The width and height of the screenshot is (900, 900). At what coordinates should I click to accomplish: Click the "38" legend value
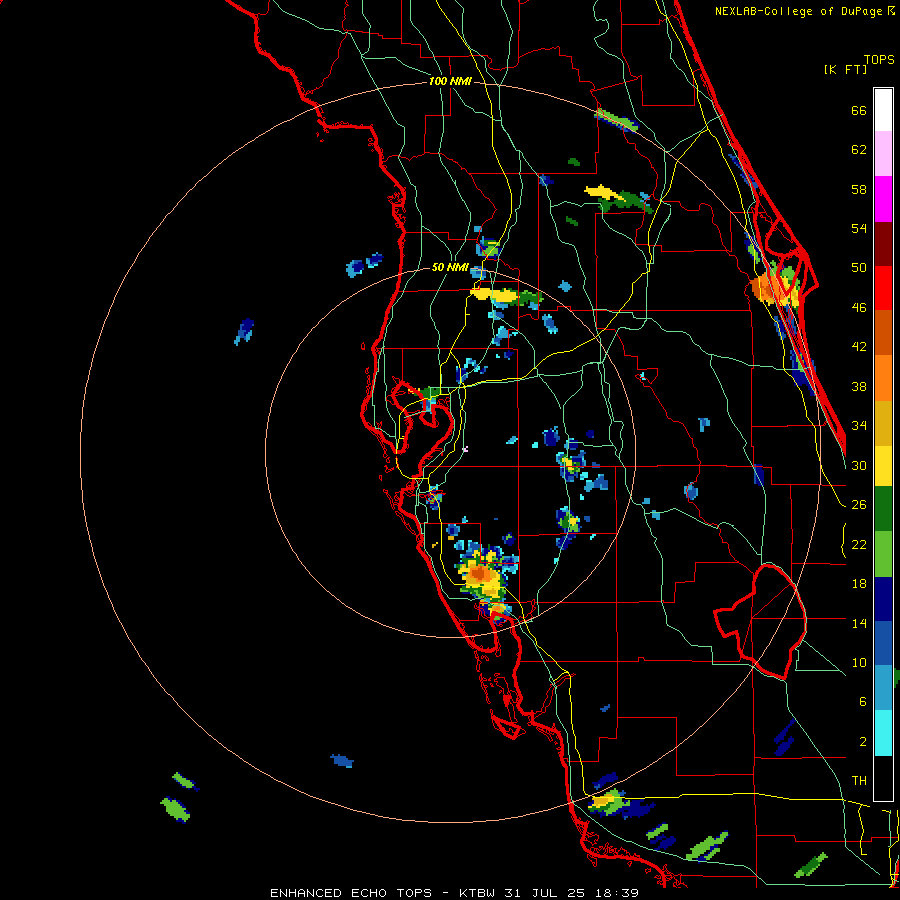[x=859, y=386]
